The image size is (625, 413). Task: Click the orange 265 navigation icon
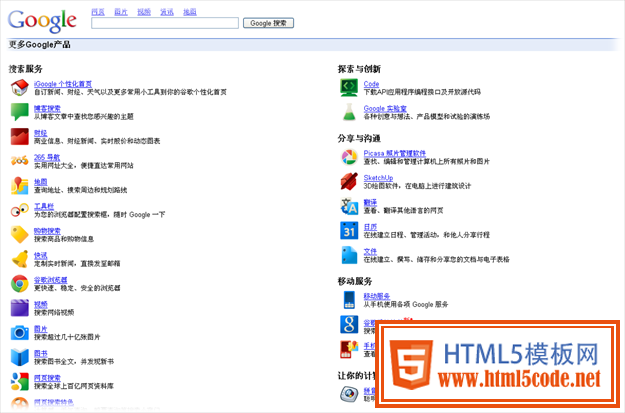(20, 161)
